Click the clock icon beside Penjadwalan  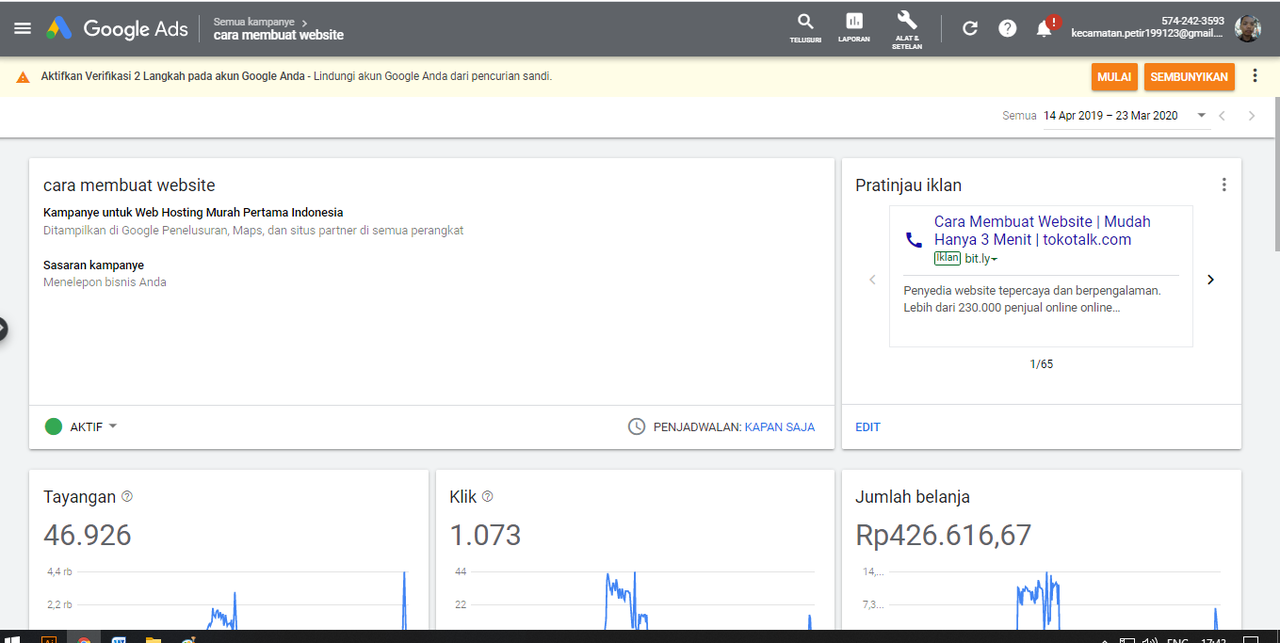[637, 427]
